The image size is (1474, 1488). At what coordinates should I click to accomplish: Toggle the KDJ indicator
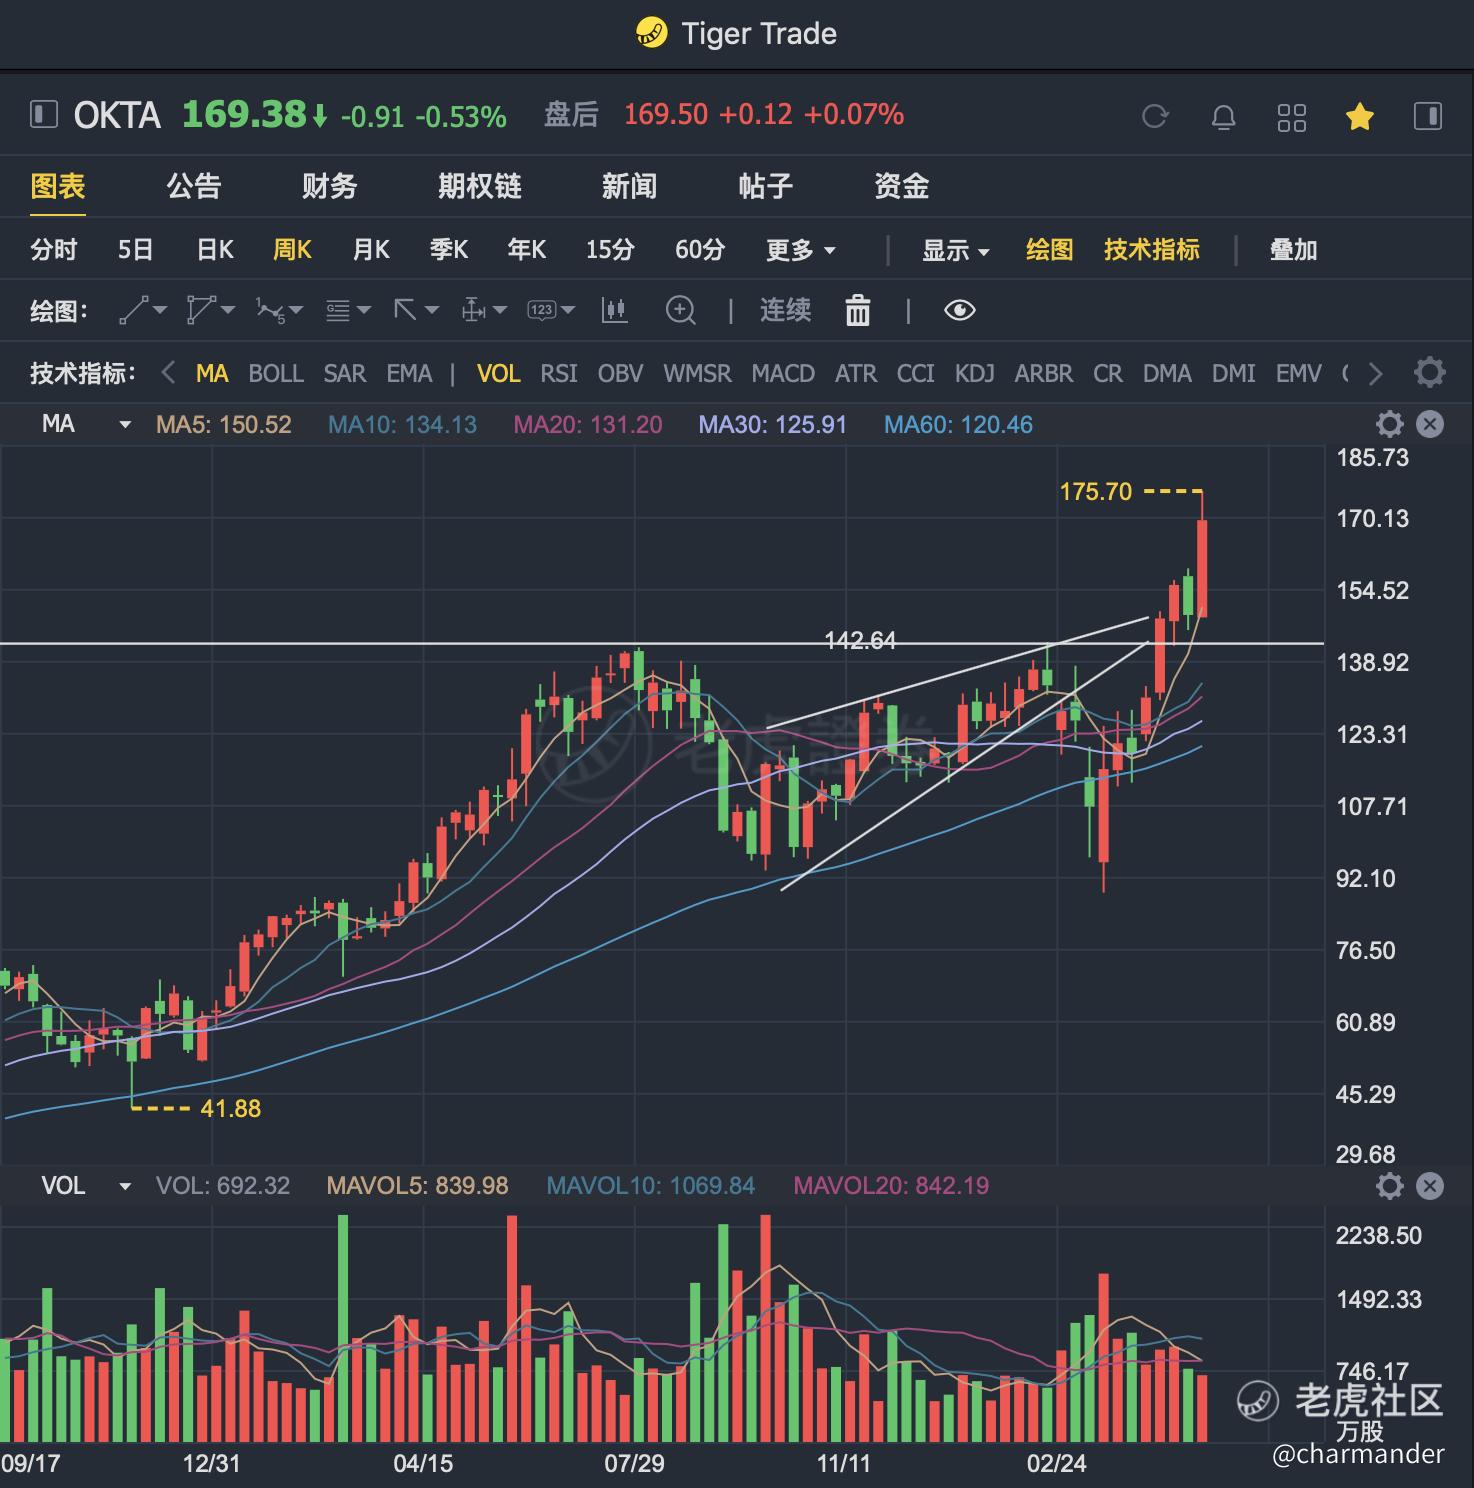[x=975, y=374]
